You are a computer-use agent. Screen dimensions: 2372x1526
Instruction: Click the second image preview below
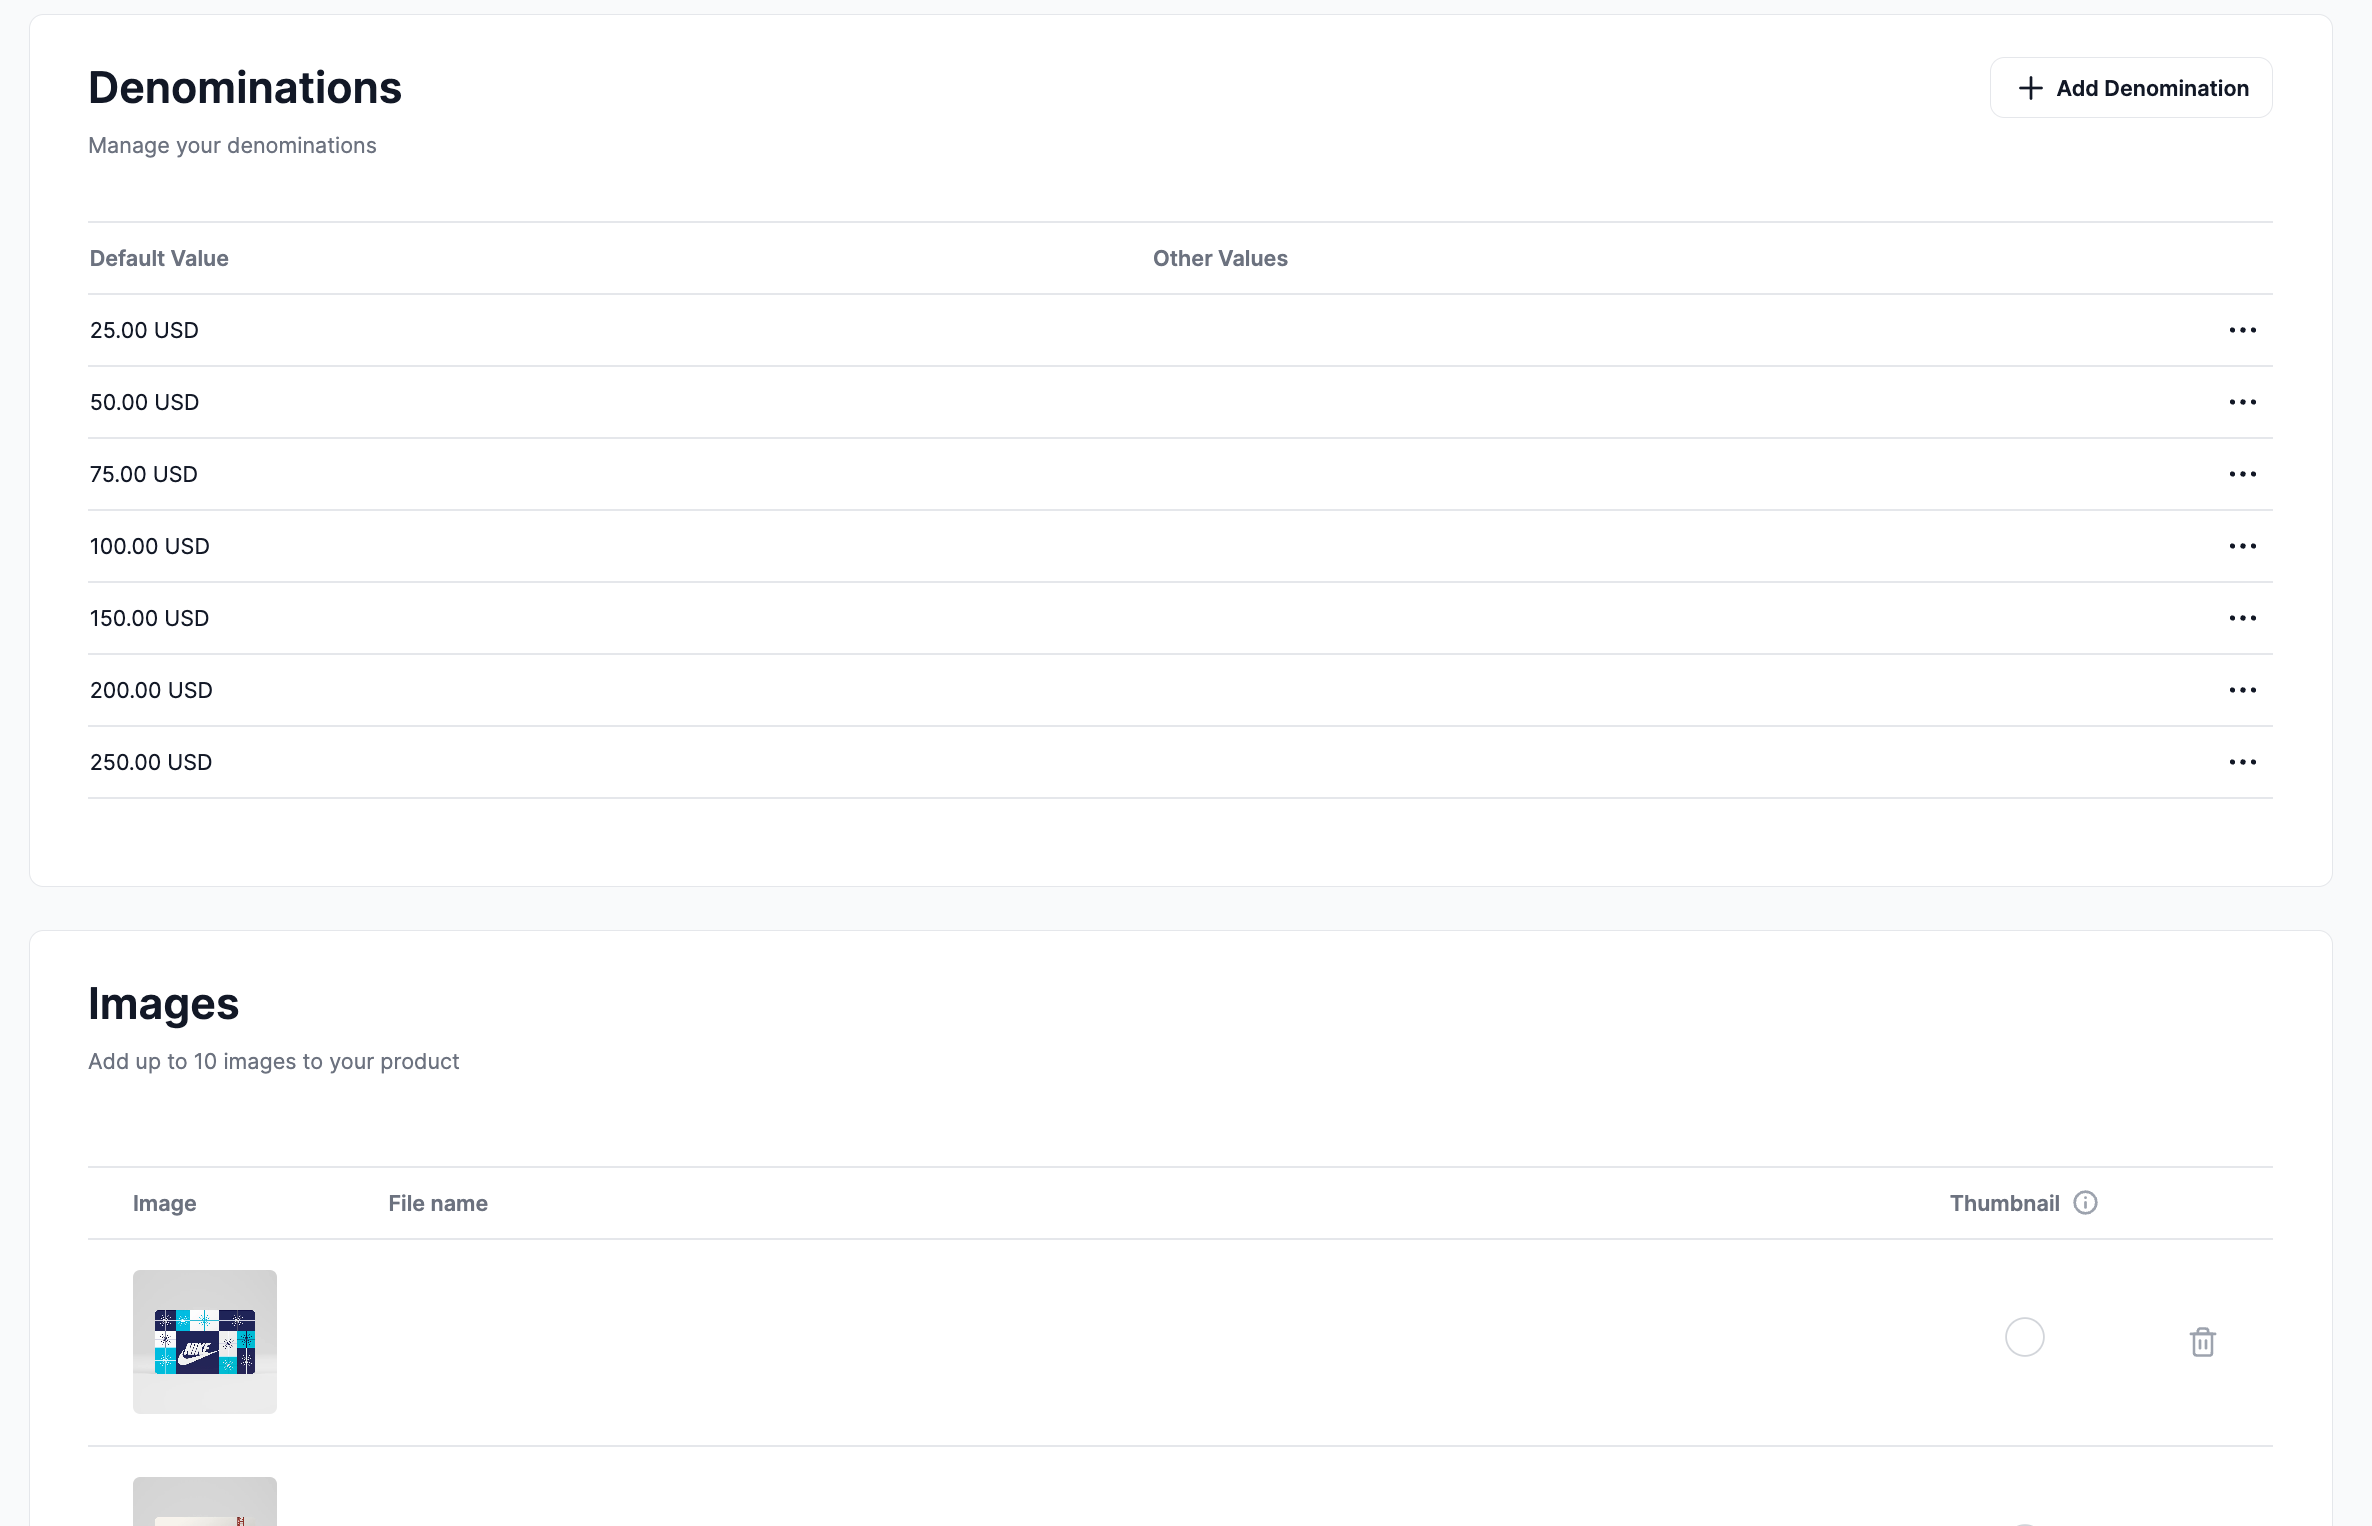pyautogui.click(x=204, y=1505)
